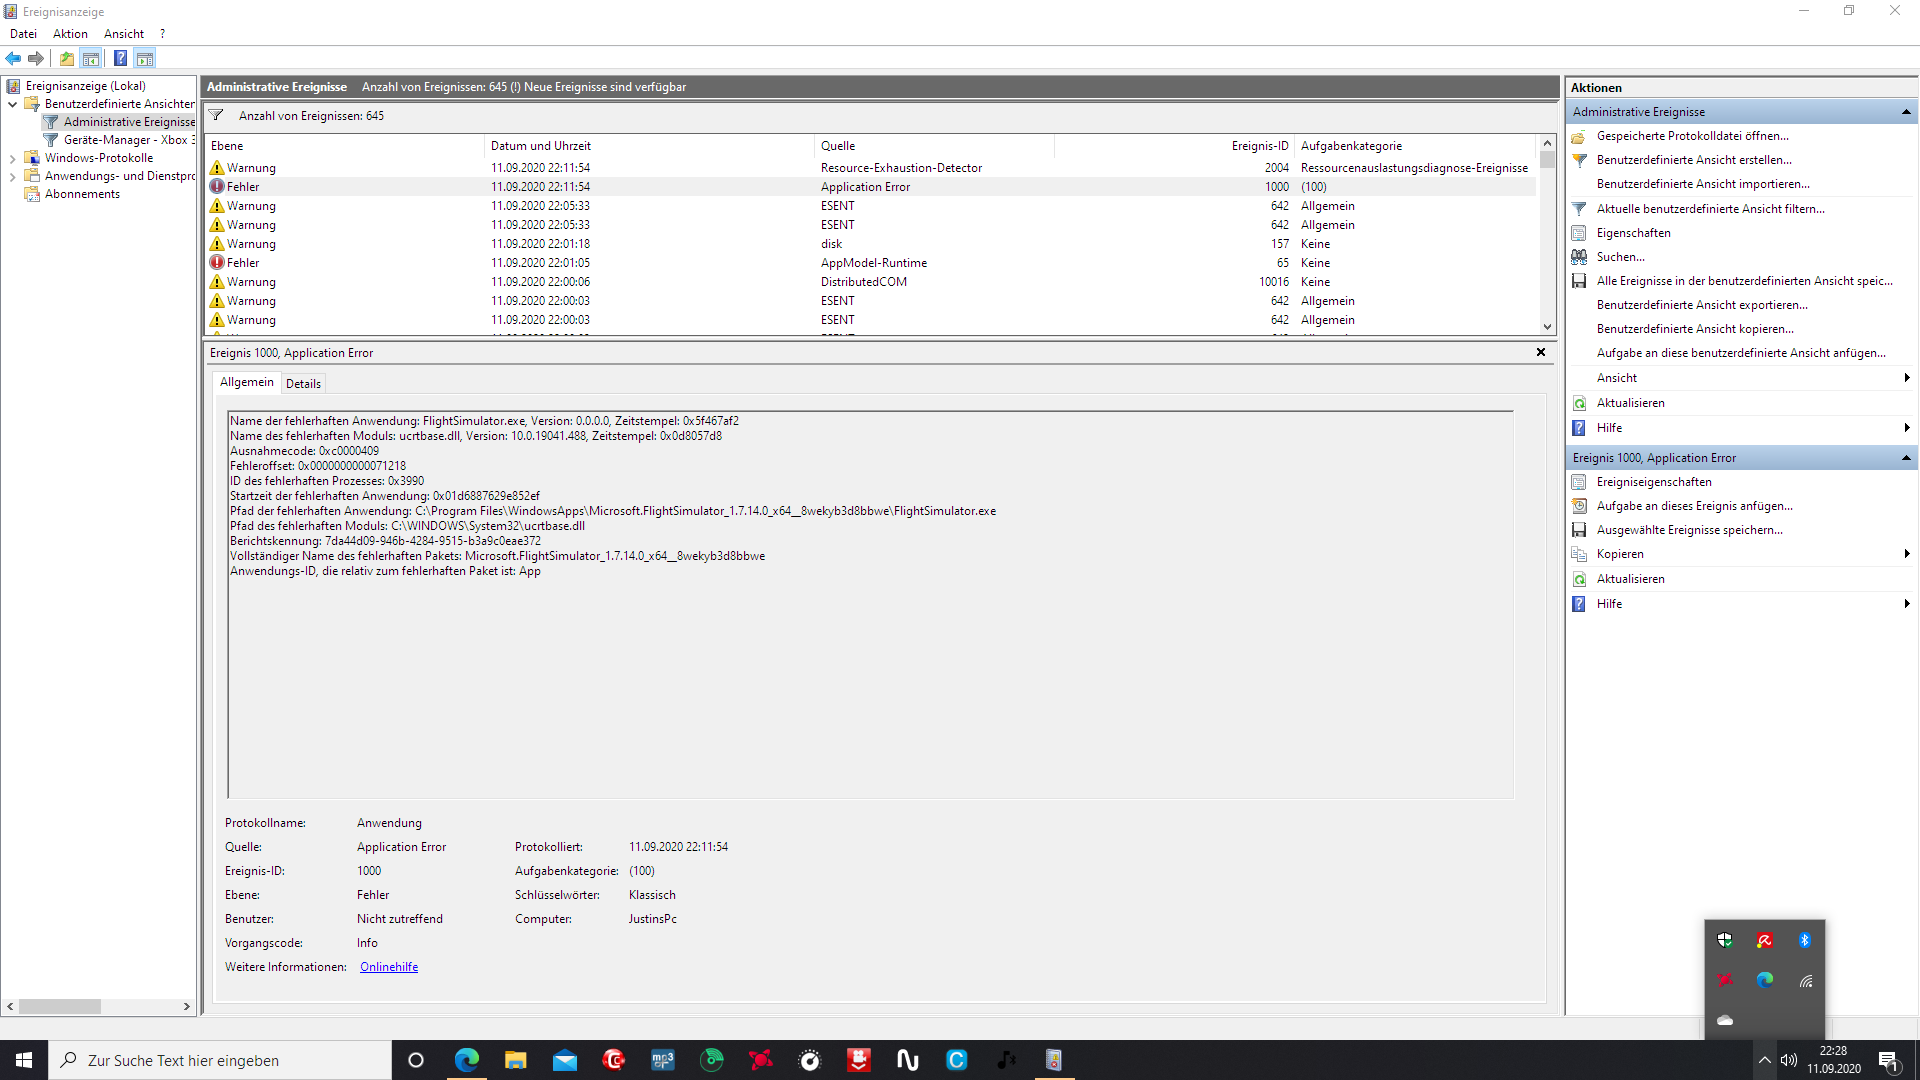The image size is (1920, 1080).
Task: Click Windows Security shield tray icon
Action: click(1725, 940)
